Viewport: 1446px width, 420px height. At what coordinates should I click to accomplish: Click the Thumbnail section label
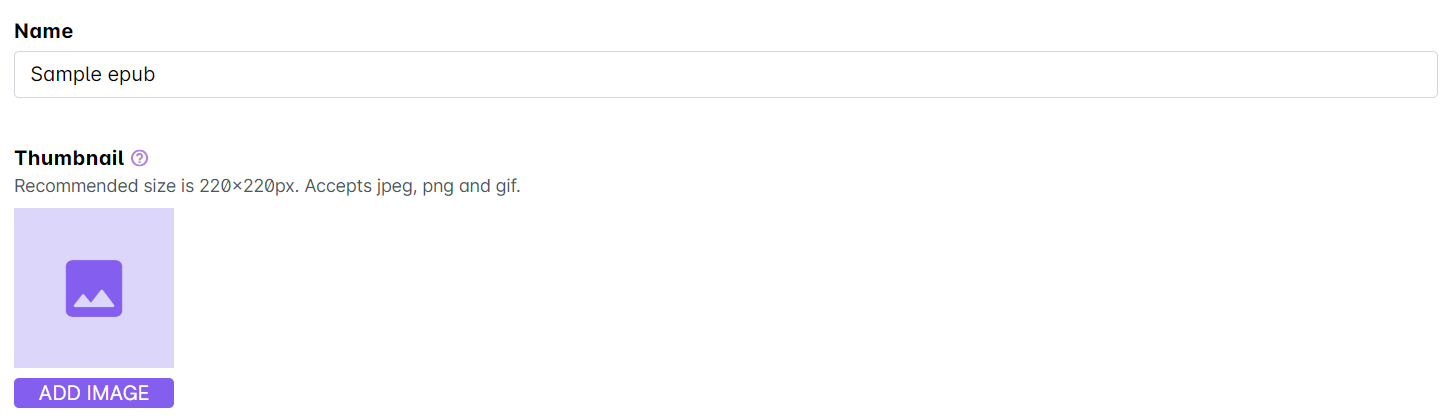pyautogui.click(x=69, y=158)
